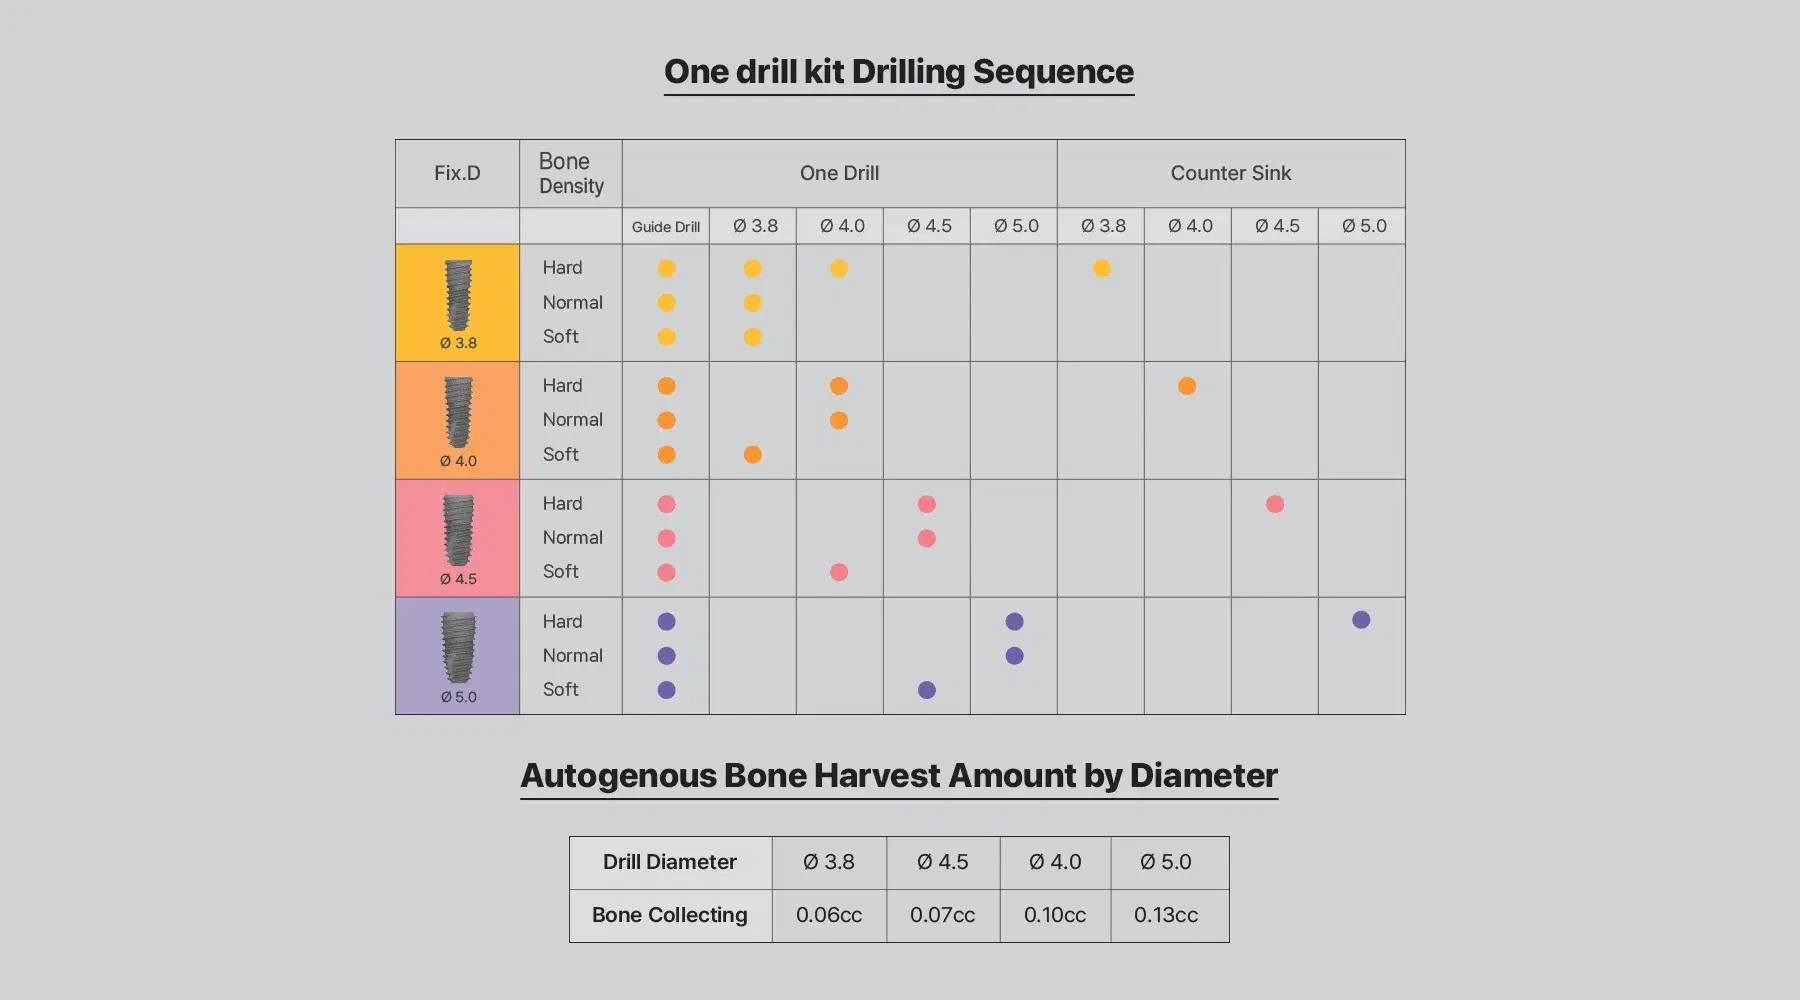Select the 0.13cc bone collecting cell
This screenshot has height=1000, width=1800.
pos(1165,915)
